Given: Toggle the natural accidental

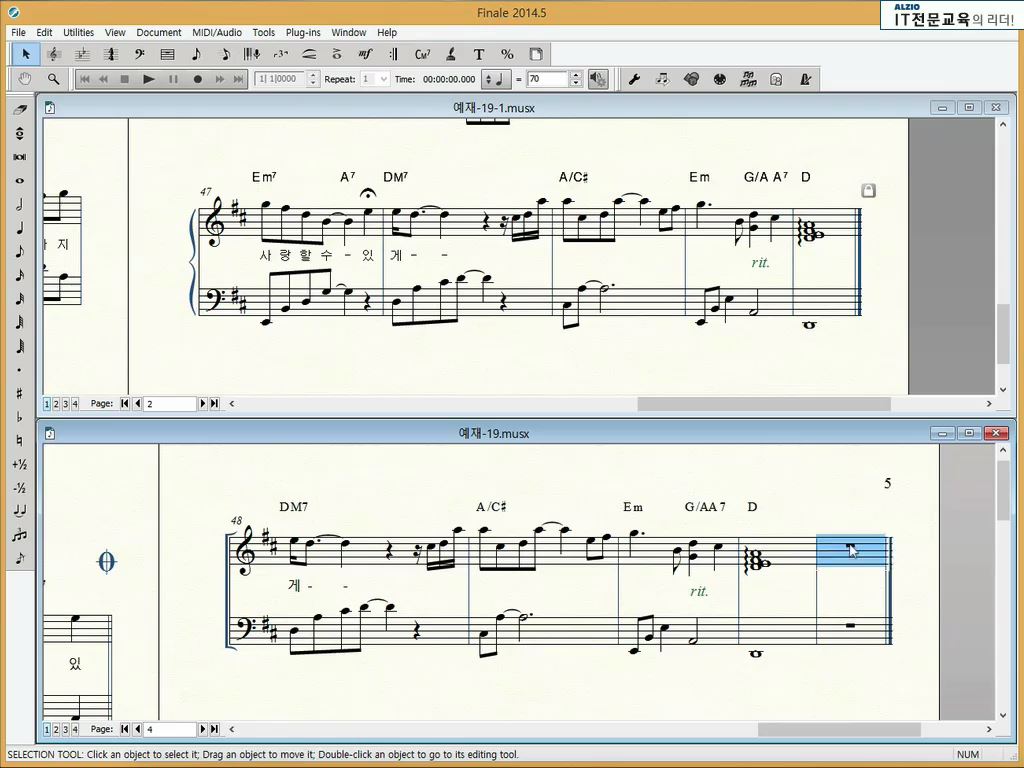Looking at the screenshot, I should [20, 441].
